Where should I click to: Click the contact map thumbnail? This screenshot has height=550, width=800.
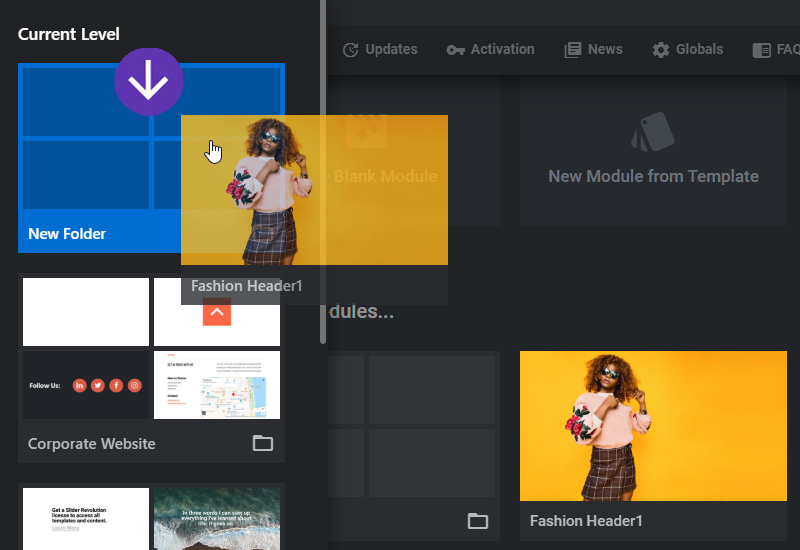[217, 385]
